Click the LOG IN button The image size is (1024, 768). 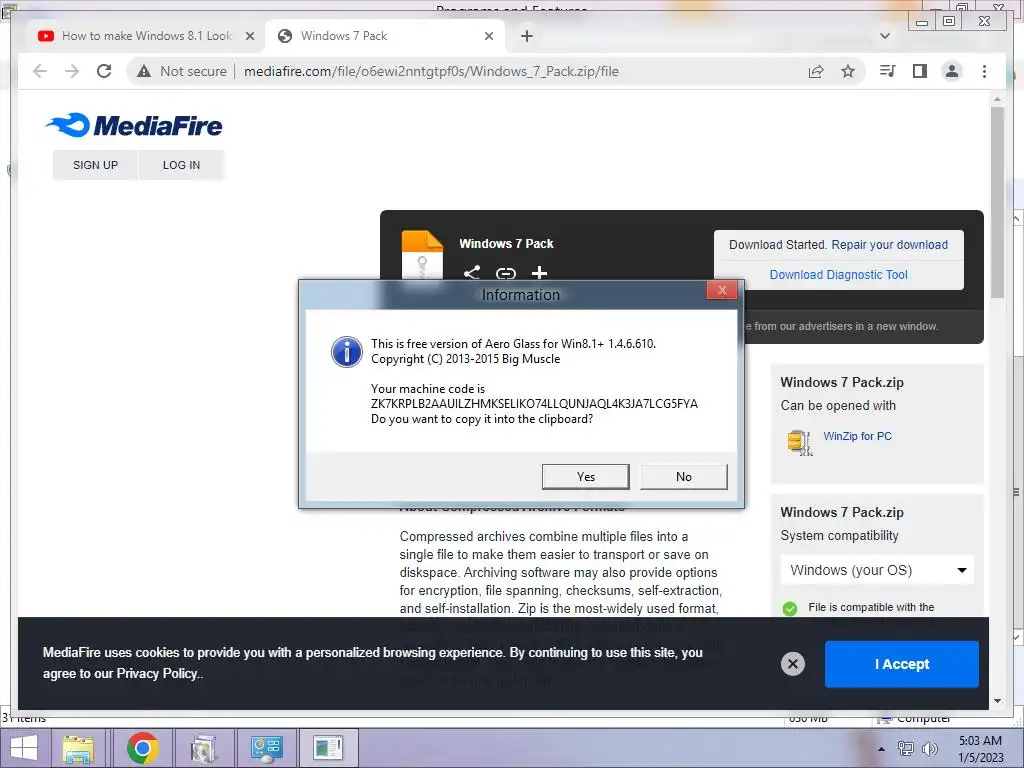(181, 165)
